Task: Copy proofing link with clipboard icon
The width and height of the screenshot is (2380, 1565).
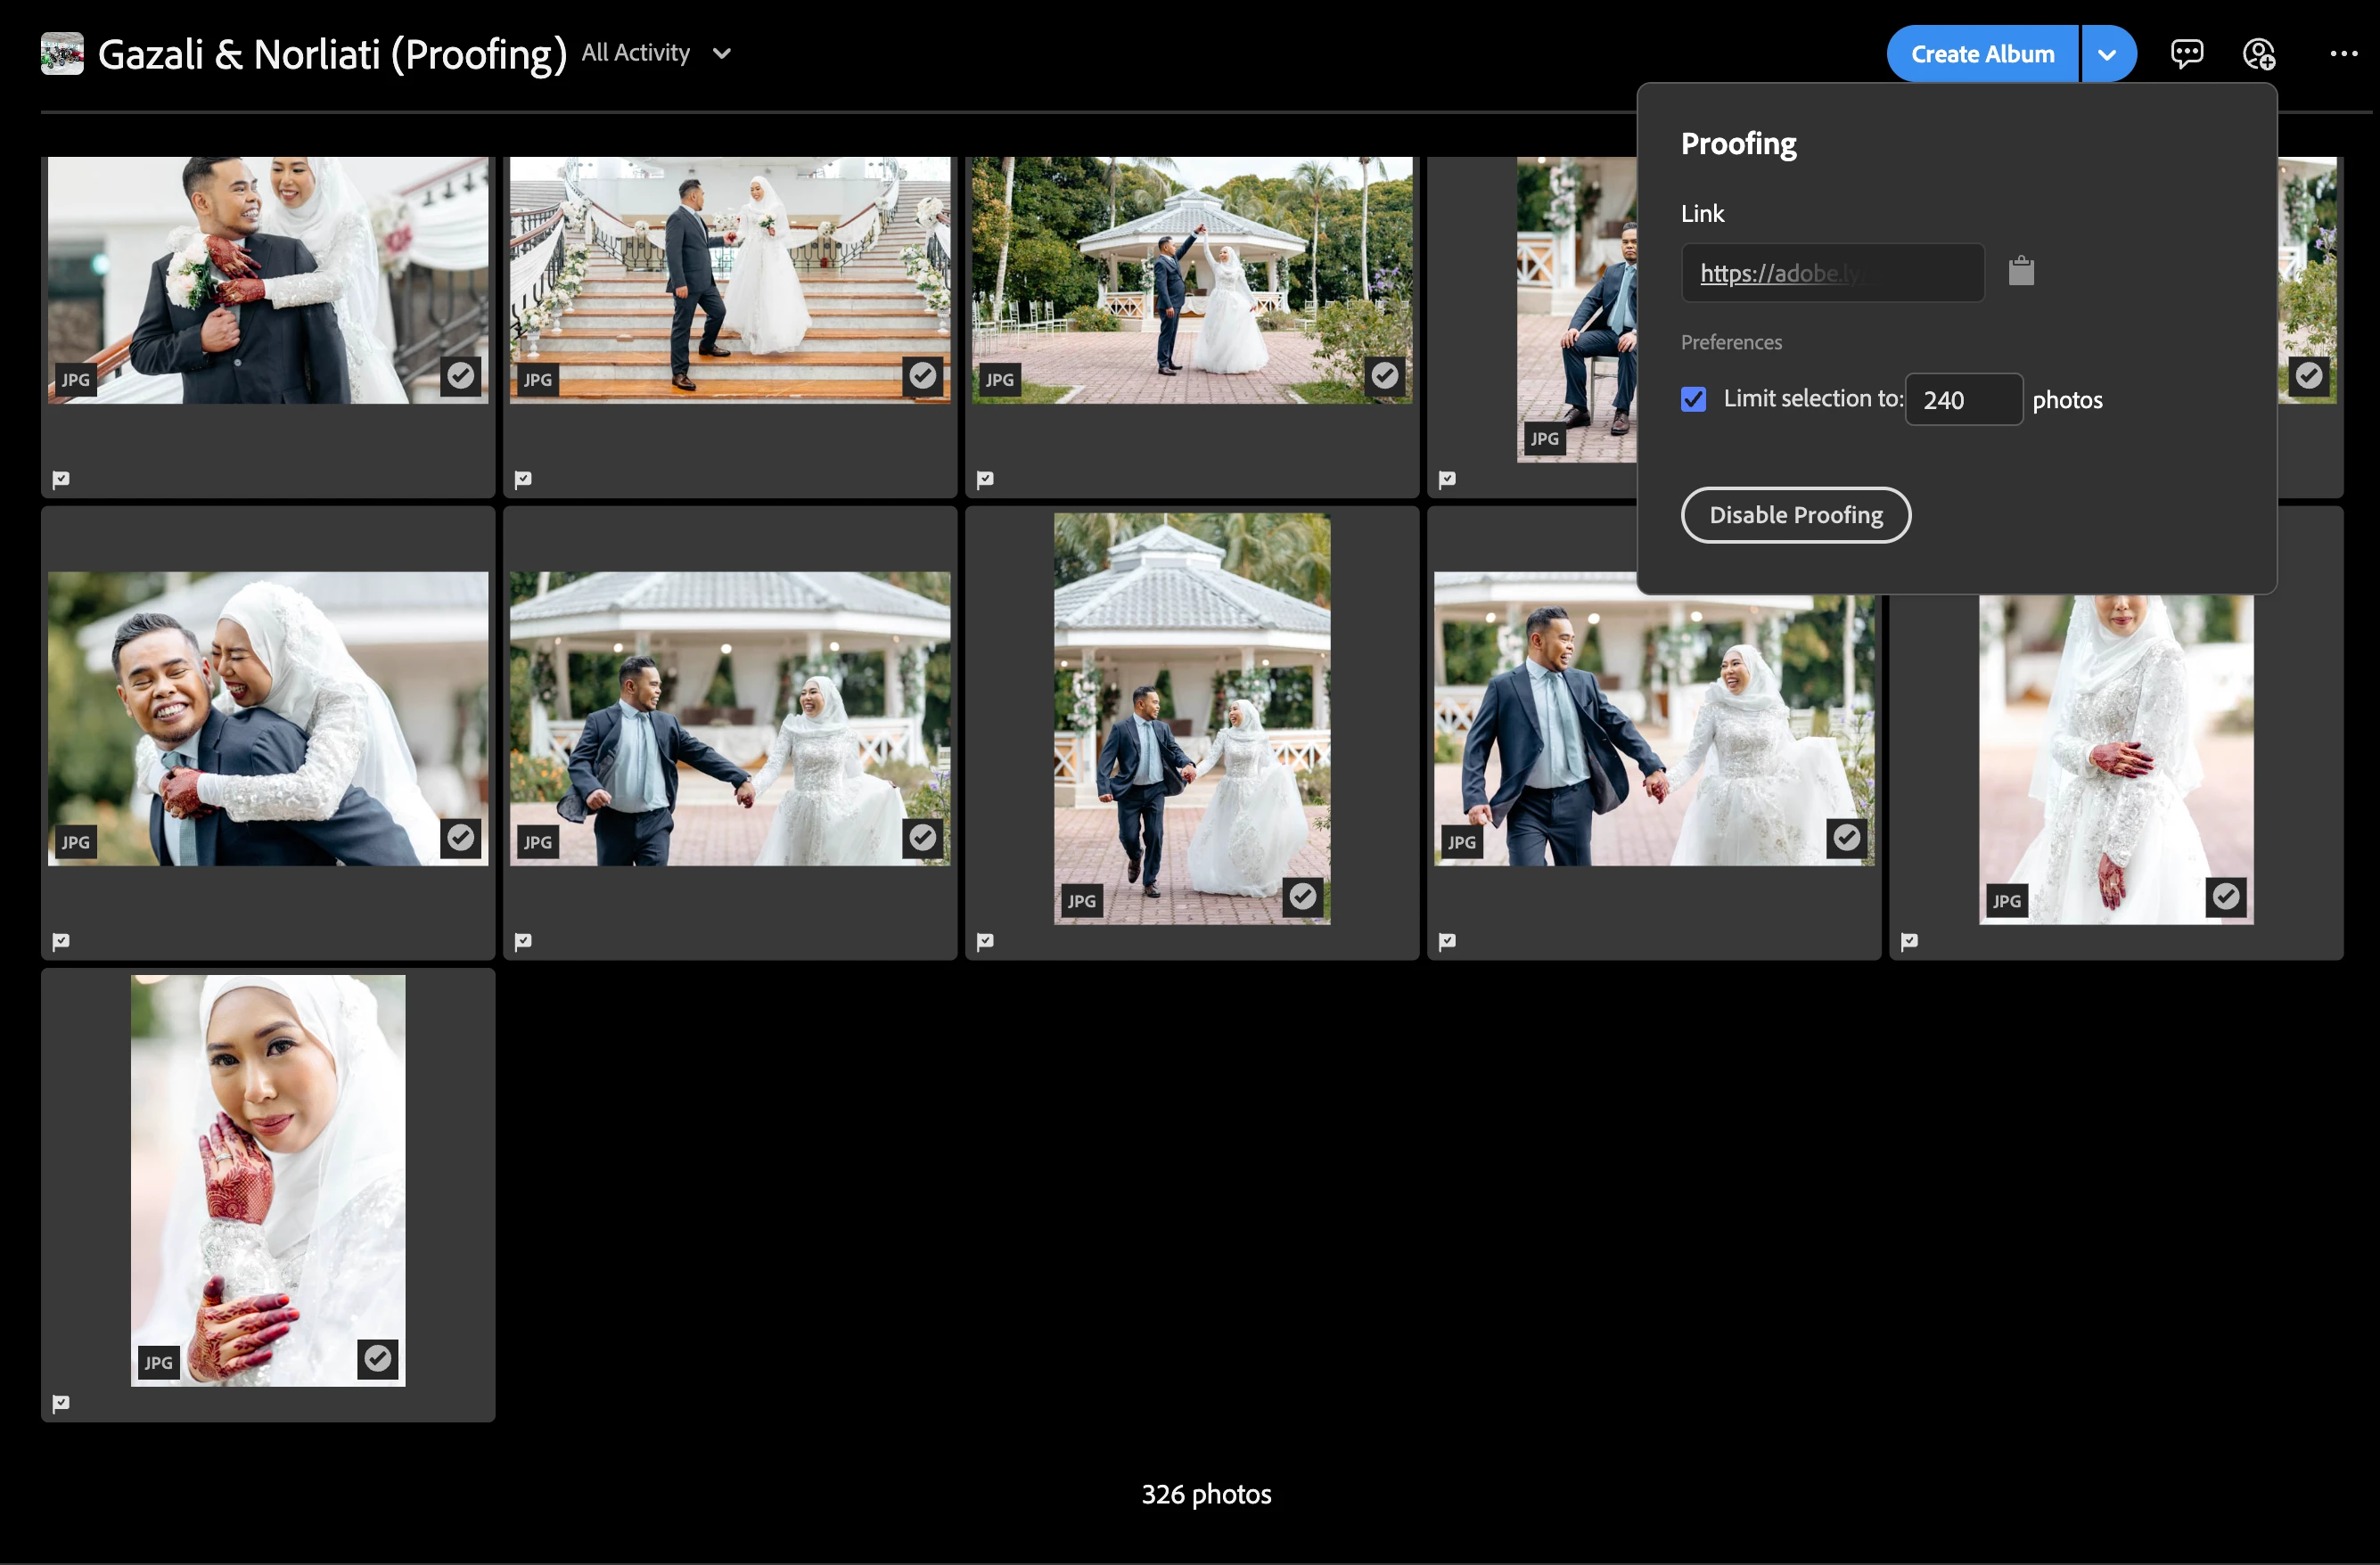Action: (x=2021, y=271)
